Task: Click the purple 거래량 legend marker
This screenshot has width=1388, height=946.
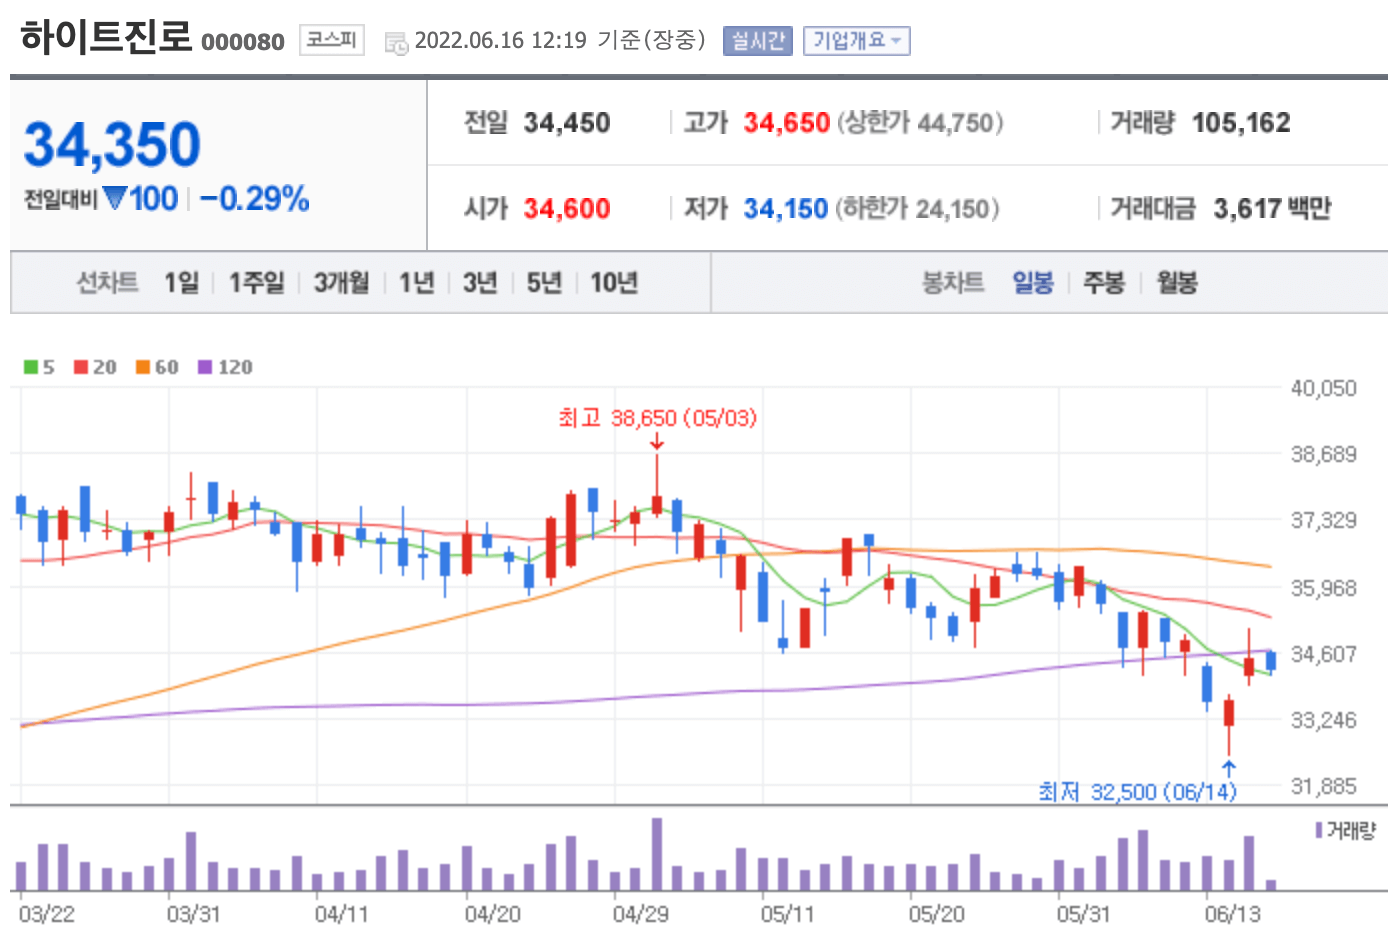Action: pyautogui.click(x=1319, y=830)
